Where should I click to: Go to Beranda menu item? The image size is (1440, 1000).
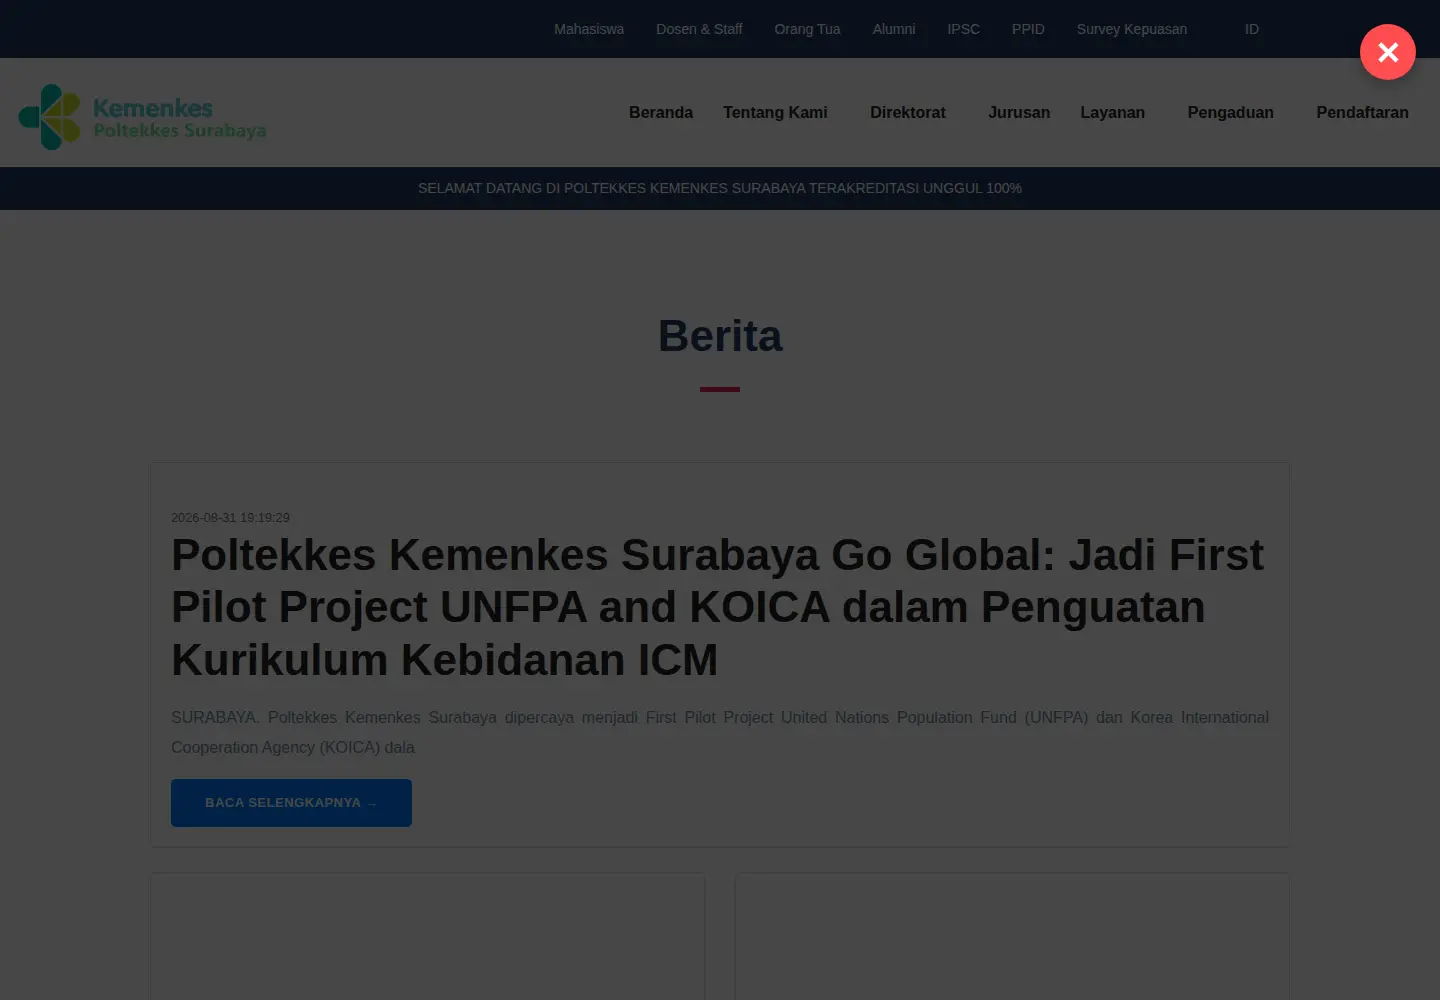point(661,112)
